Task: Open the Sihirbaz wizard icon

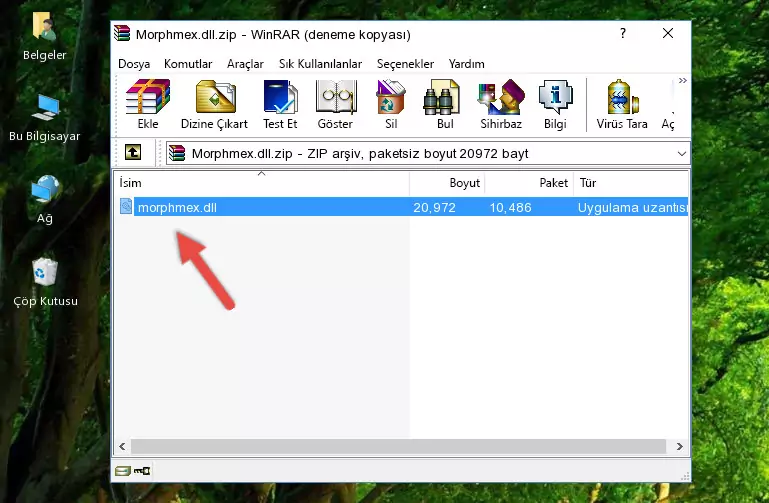Action: 501,104
